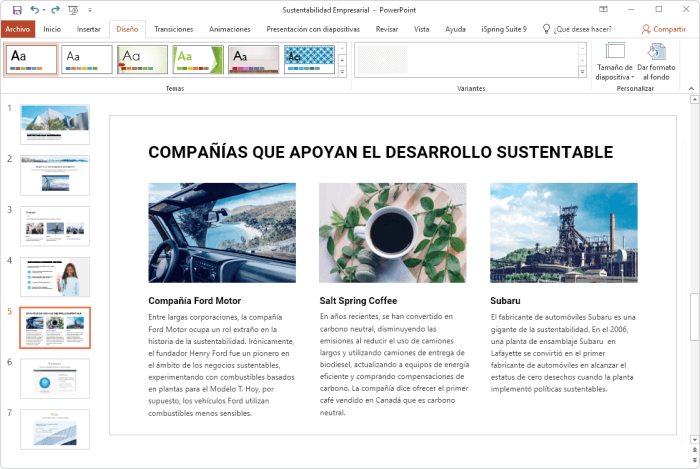This screenshot has width=700, height=469.
Task: Open the Animaciones tab
Action: coord(229,29)
